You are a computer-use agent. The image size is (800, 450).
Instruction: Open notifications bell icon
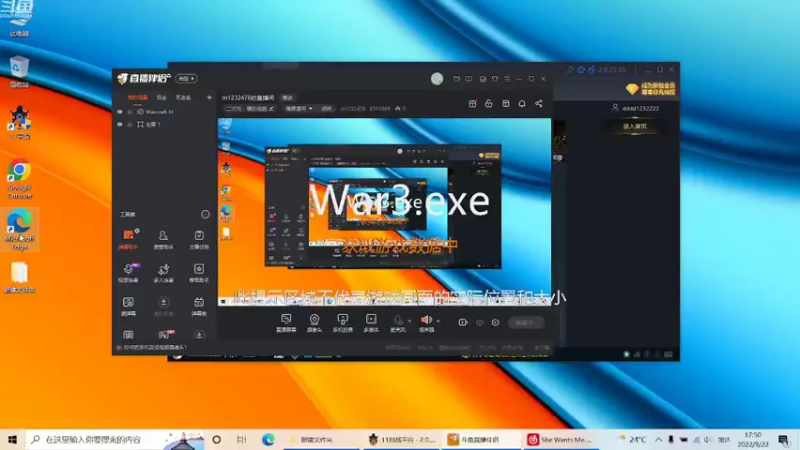tap(522, 104)
